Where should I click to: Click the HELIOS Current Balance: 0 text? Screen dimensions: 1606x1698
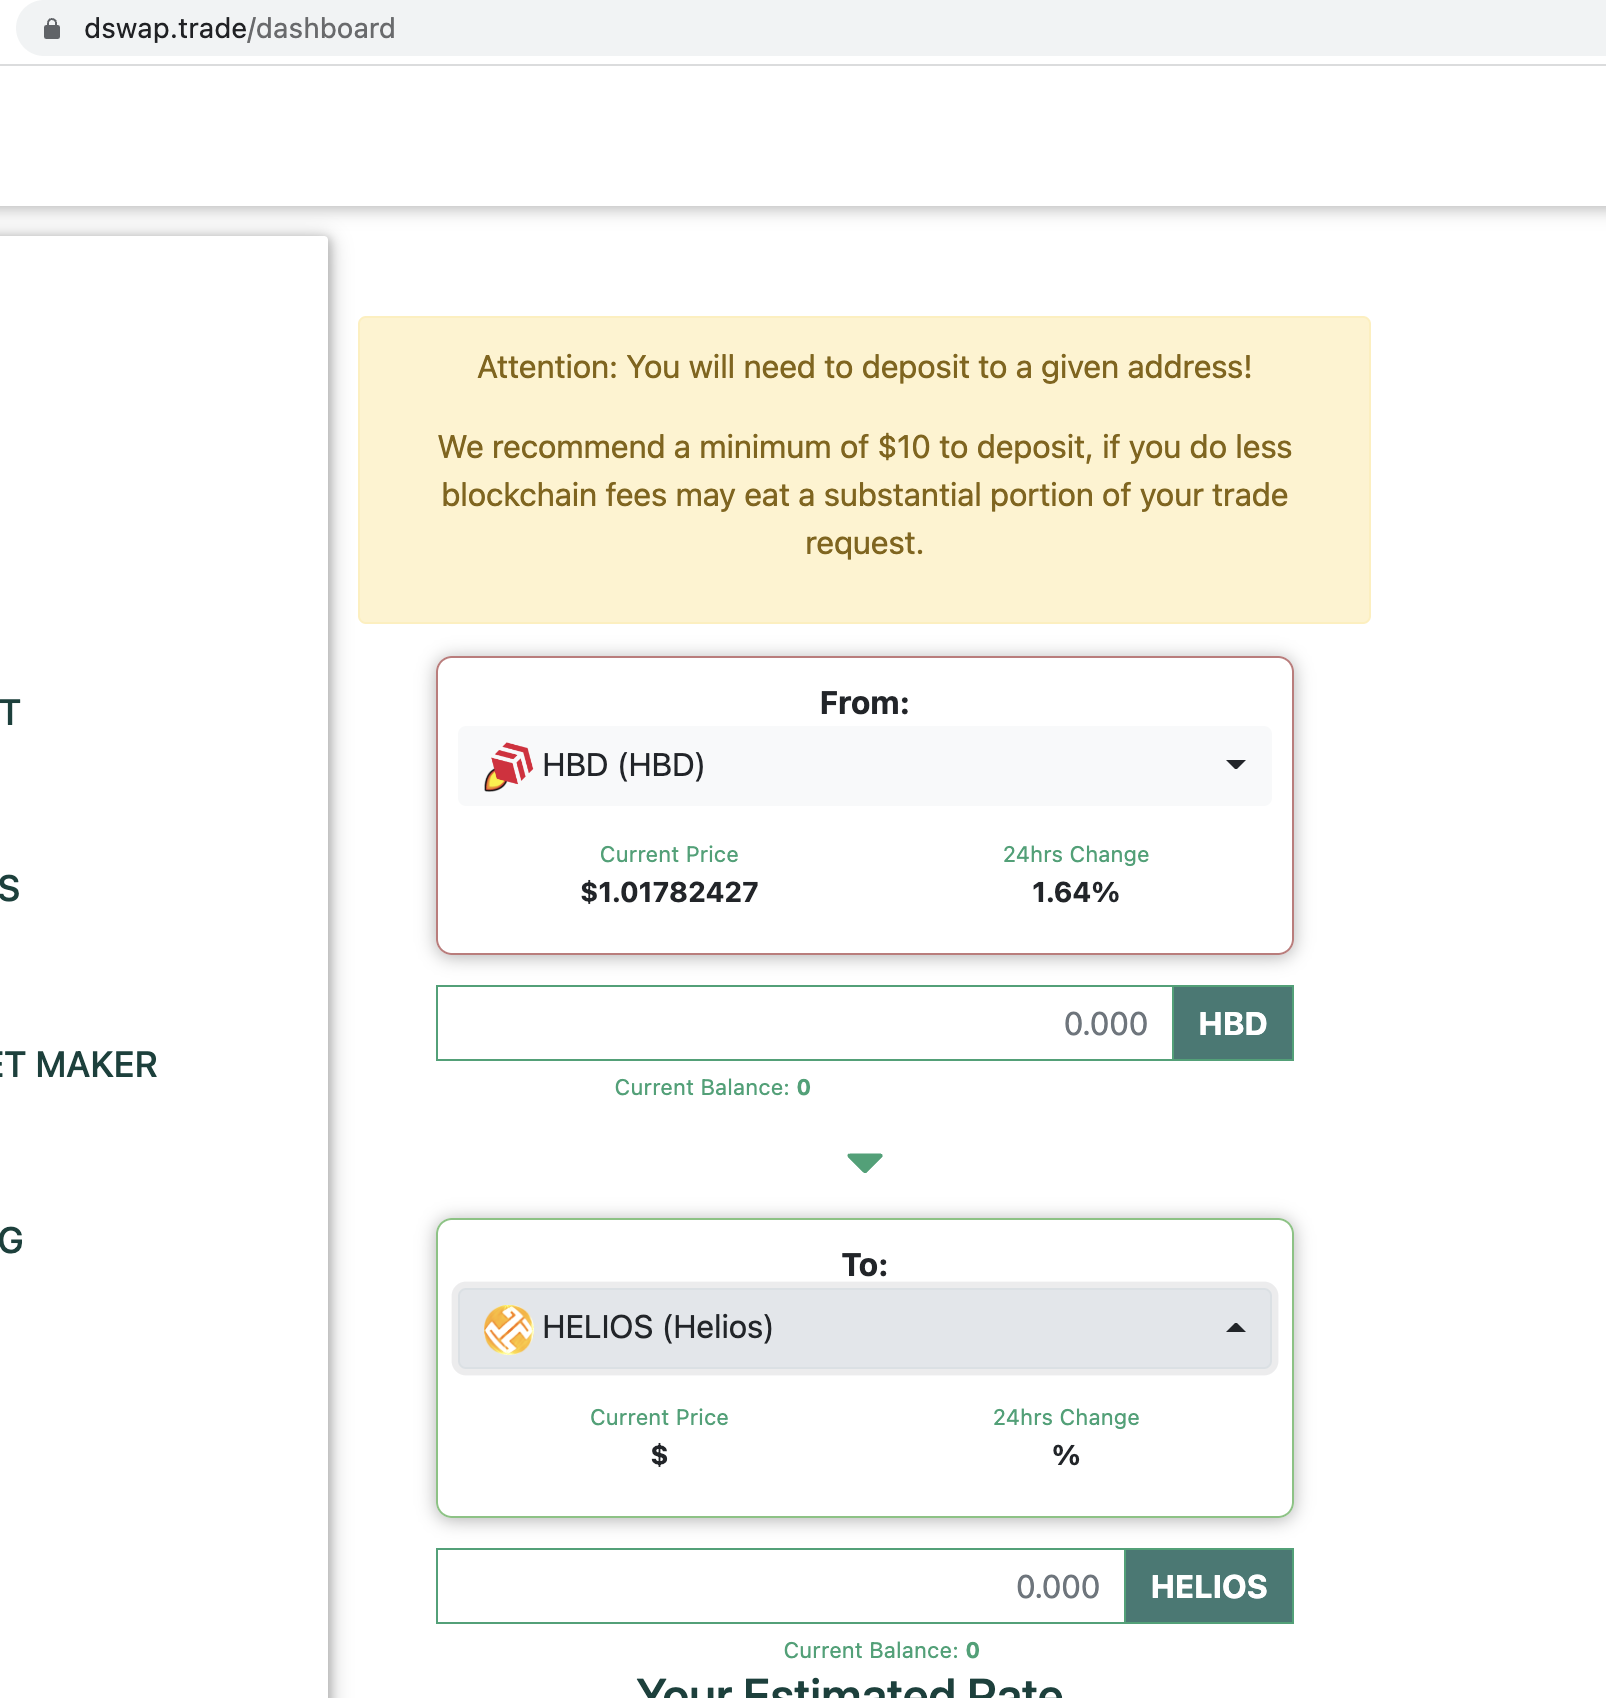click(x=881, y=1650)
